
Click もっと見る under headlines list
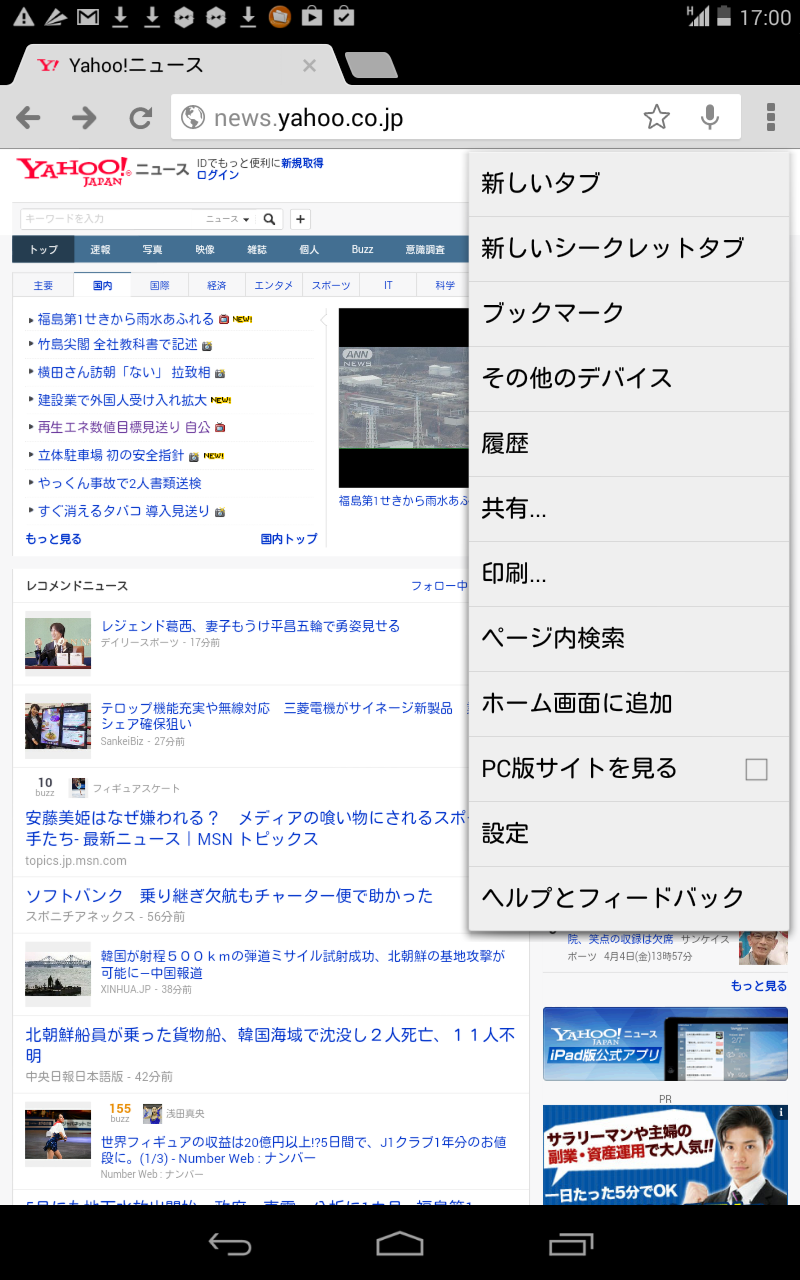click(x=54, y=539)
